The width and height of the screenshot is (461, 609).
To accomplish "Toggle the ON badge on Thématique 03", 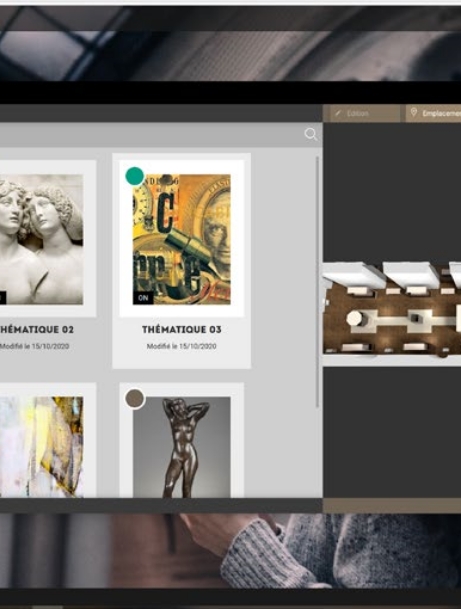I will tap(143, 298).
